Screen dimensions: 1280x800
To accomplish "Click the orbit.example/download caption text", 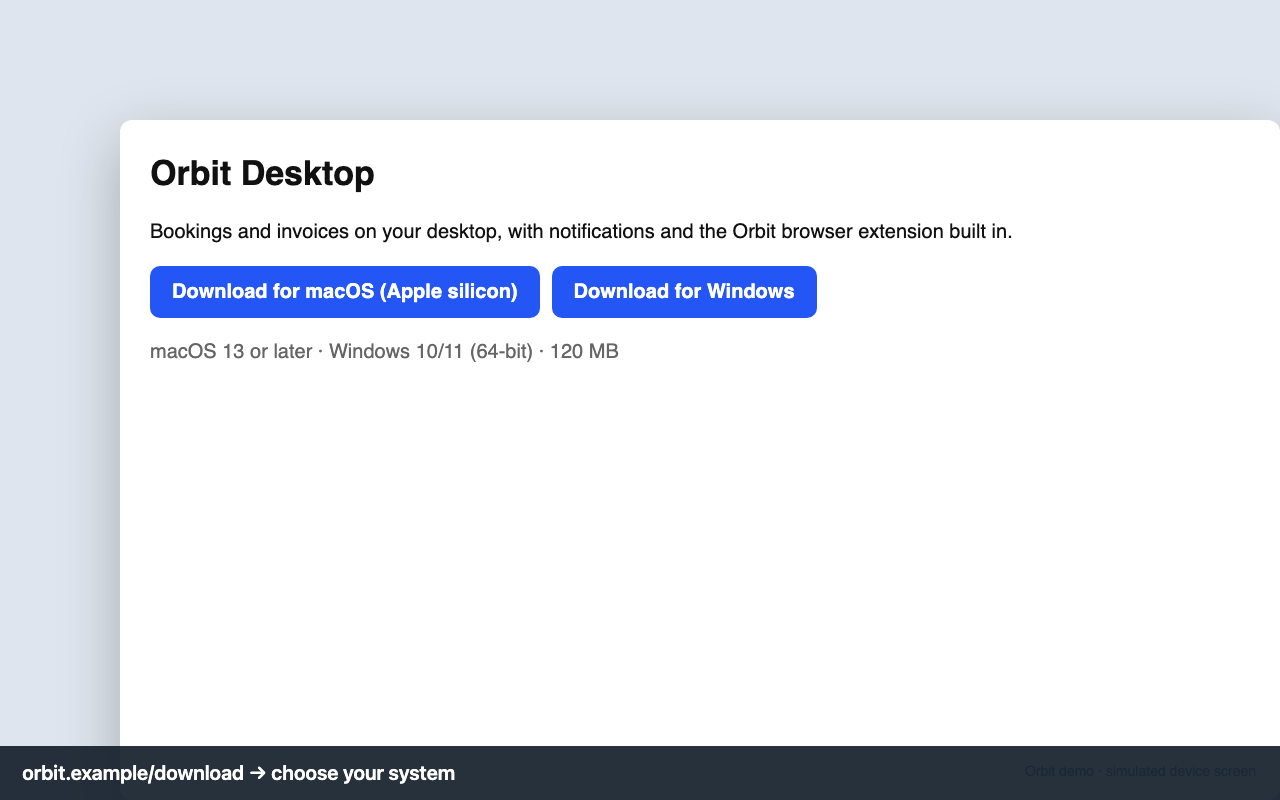I will coord(238,773).
